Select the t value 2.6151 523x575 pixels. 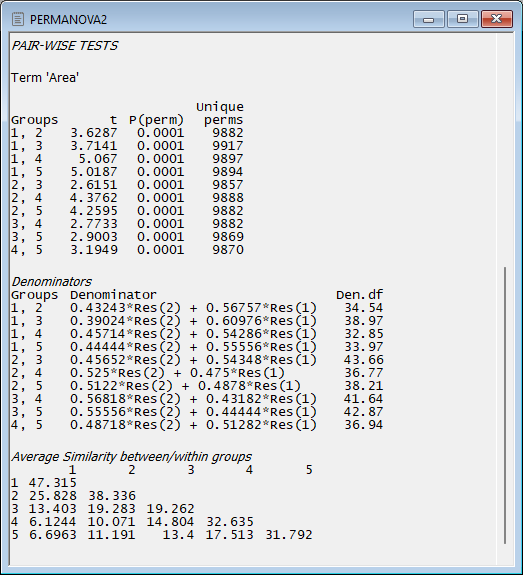point(94,185)
